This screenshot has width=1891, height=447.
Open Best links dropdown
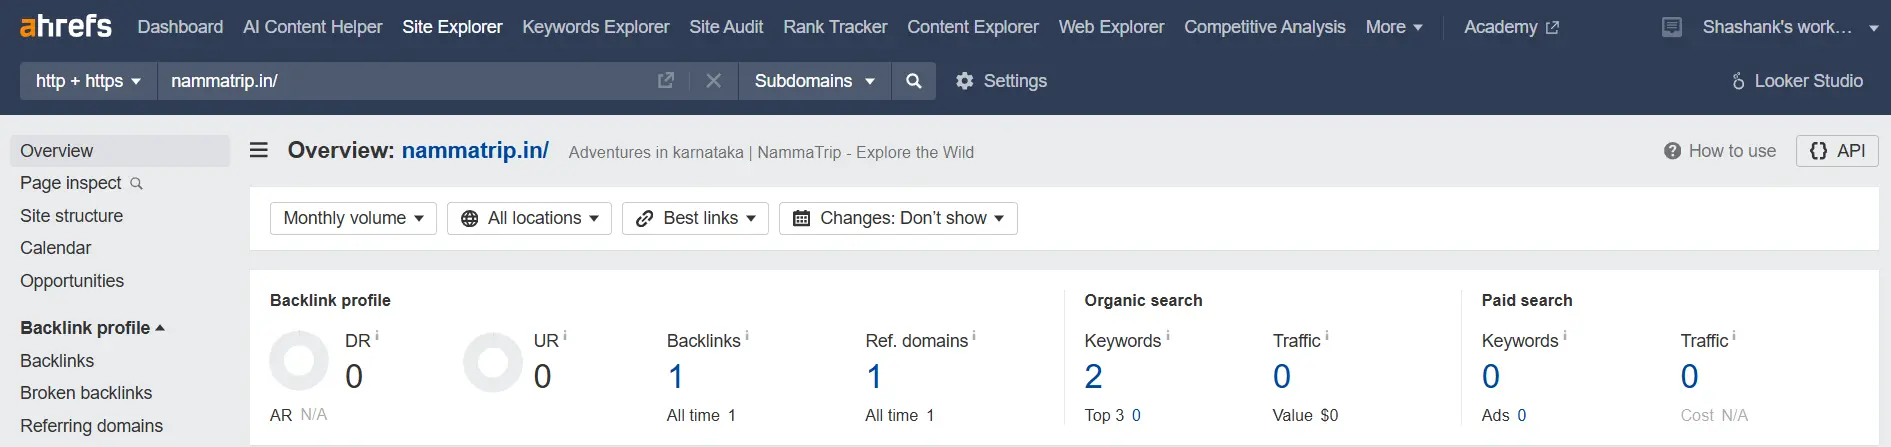[695, 218]
